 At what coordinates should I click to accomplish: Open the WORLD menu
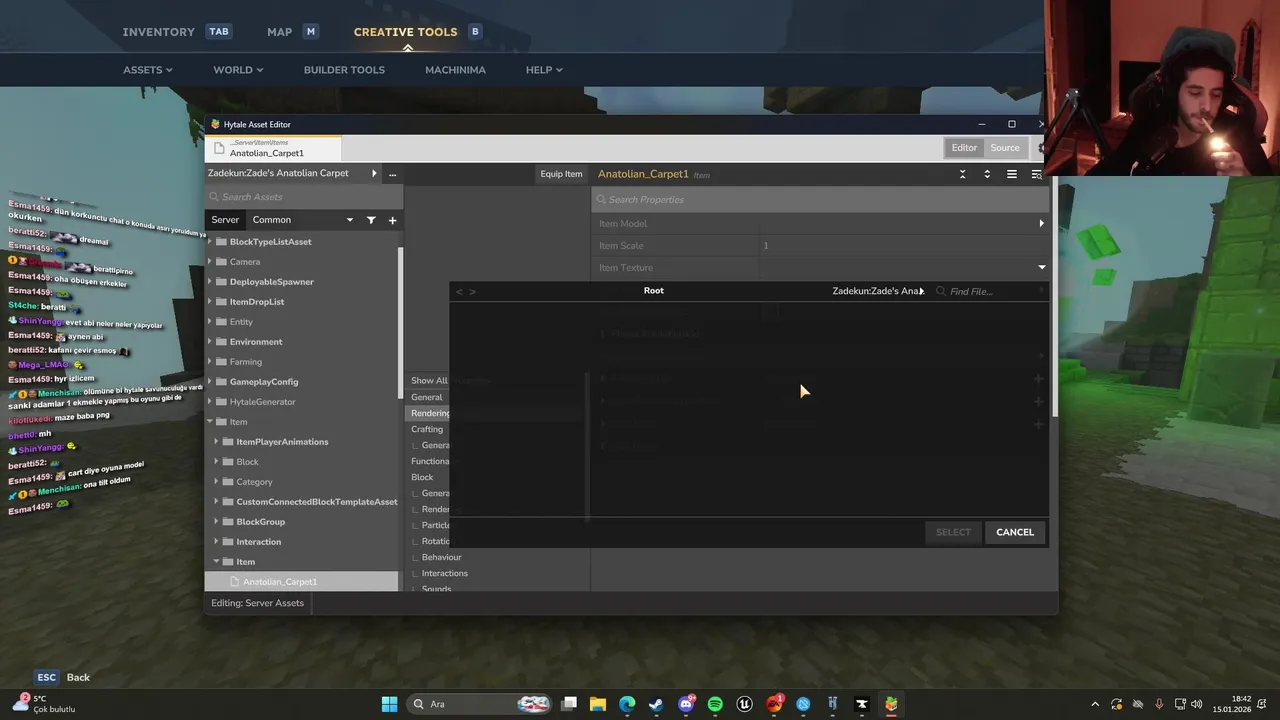coord(238,70)
